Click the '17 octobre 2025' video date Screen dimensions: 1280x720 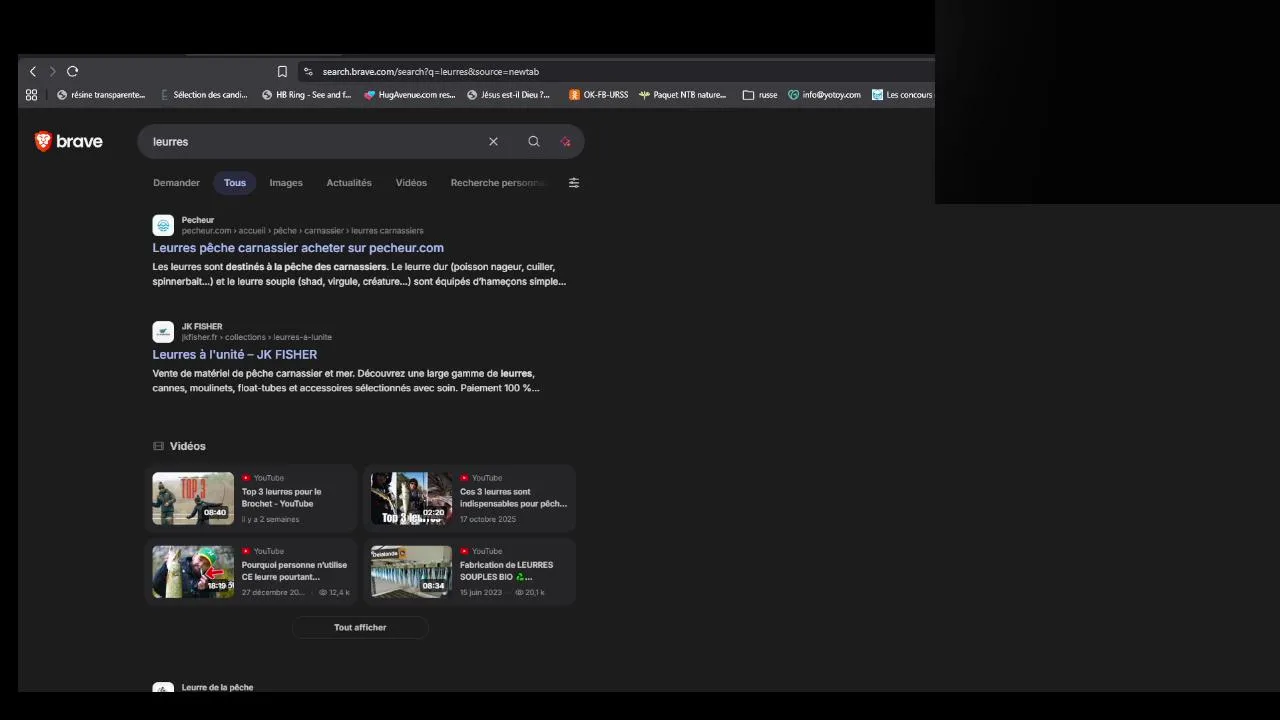tap(488, 519)
